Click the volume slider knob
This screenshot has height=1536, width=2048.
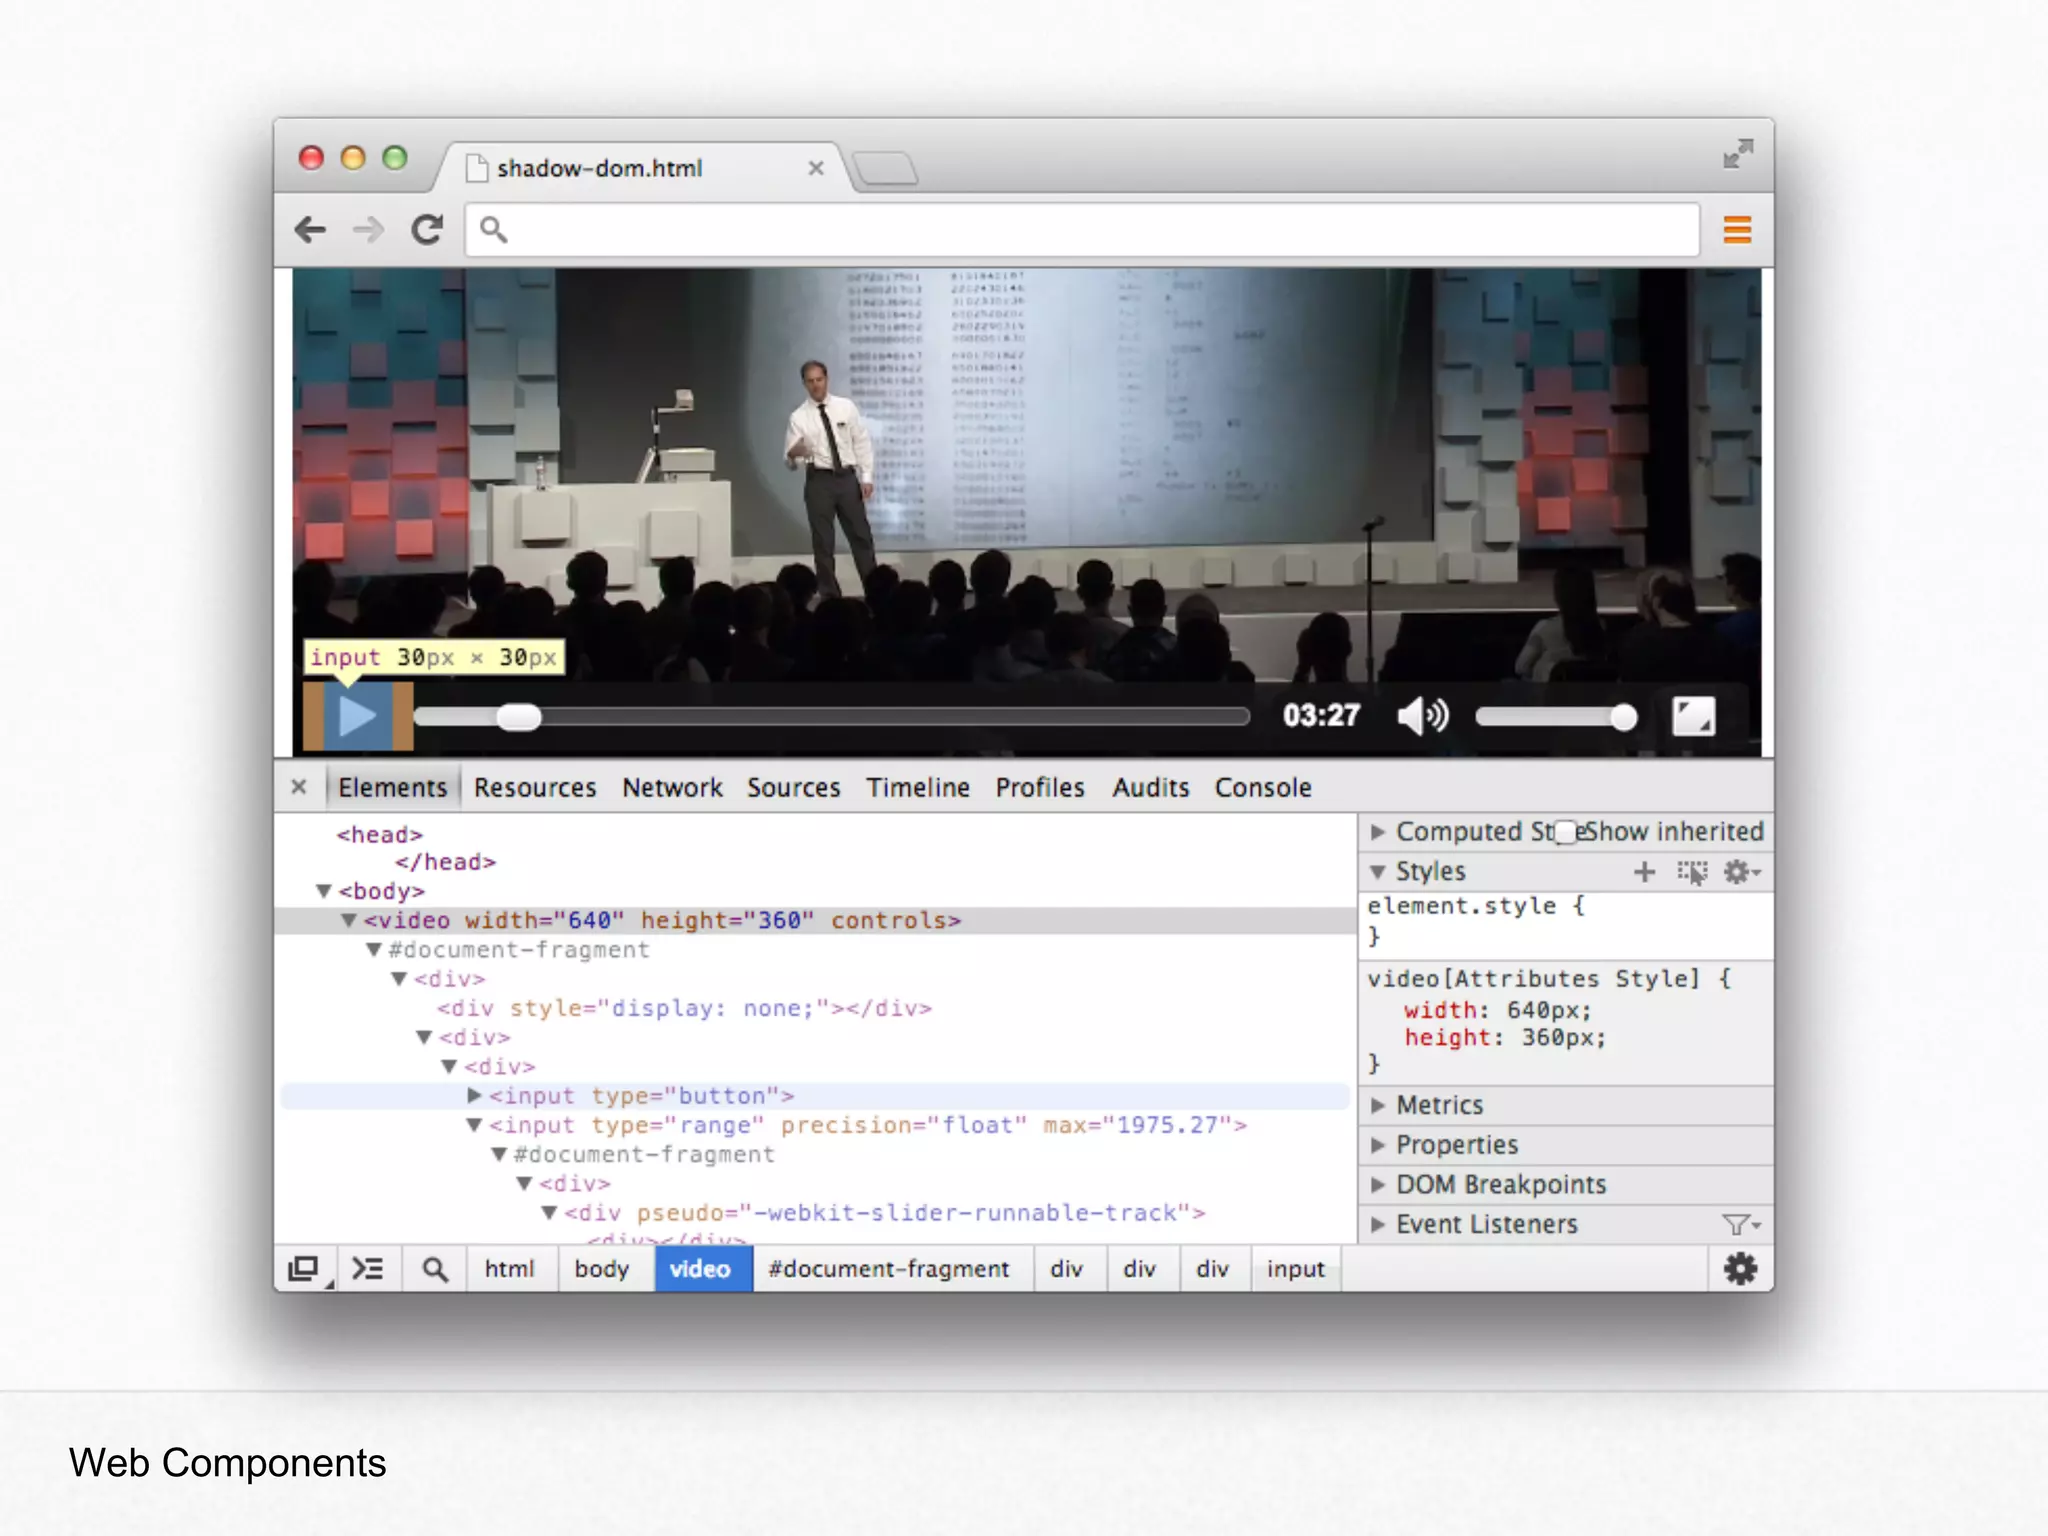click(x=1624, y=717)
